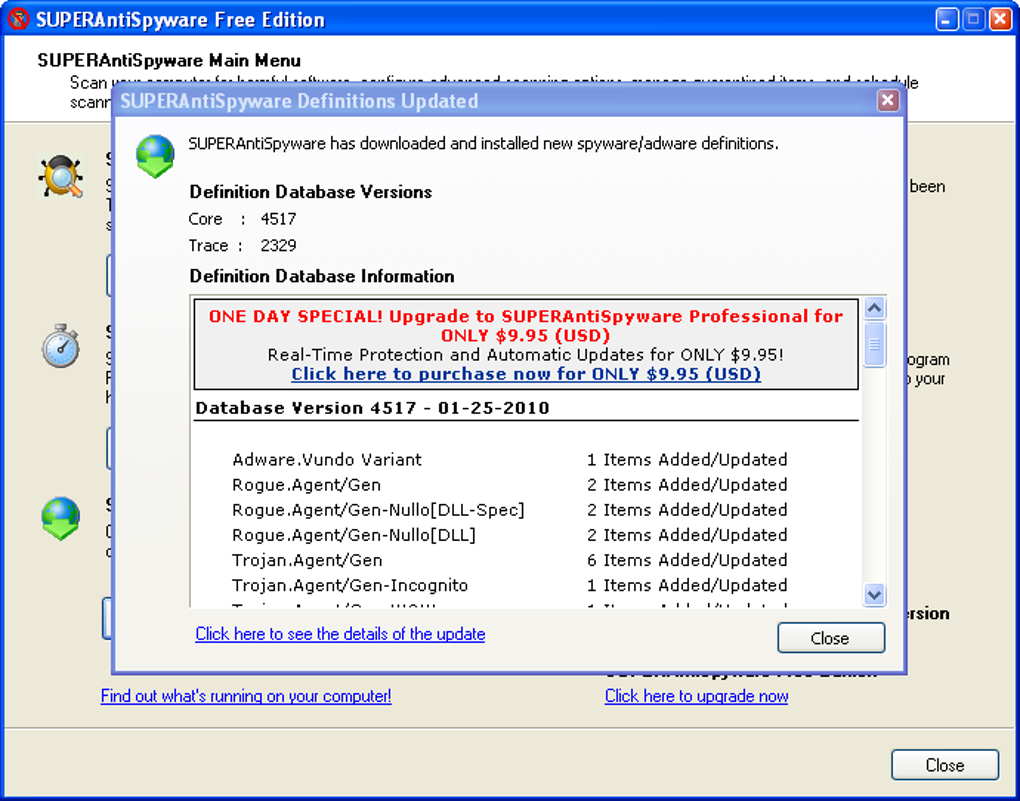Click the SUPERAntiSpyware title bar app icon
This screenshot has width=1020, height=801.
coord(18,19)
